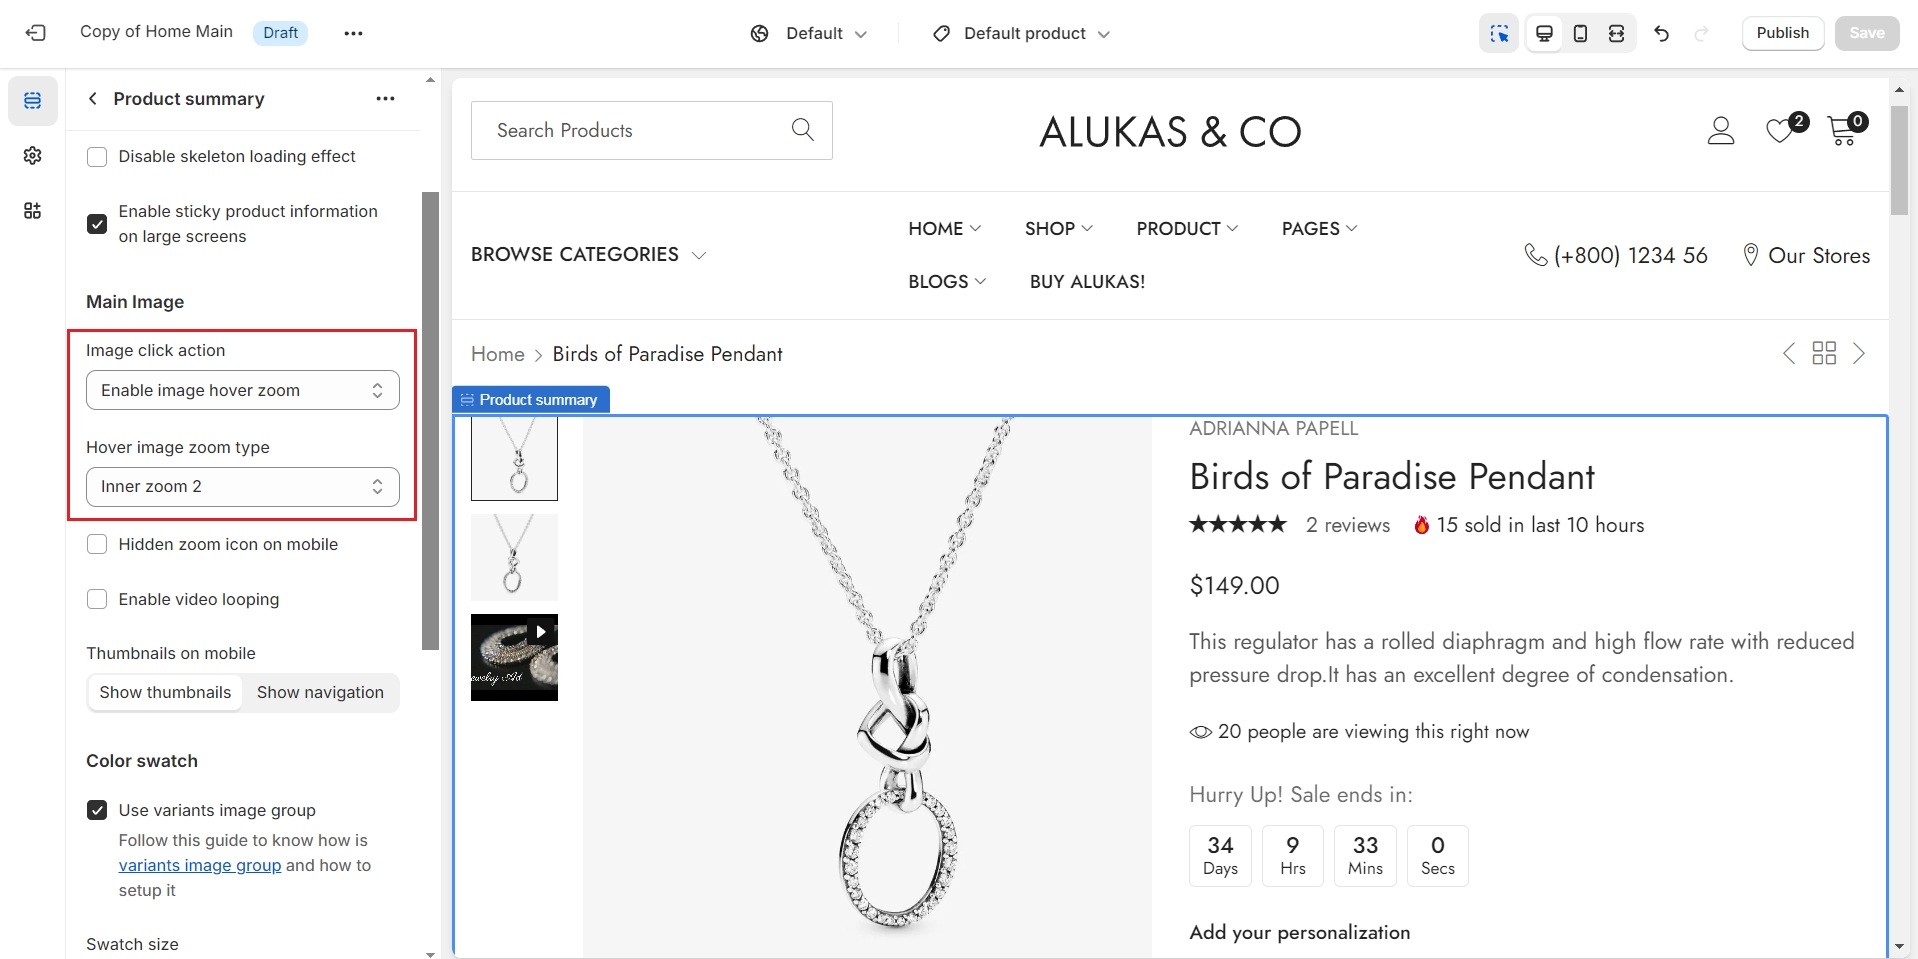Select the video thumbnail in gallery
Viewport: 1918px width, 959px height.
[x=514, y=657]
